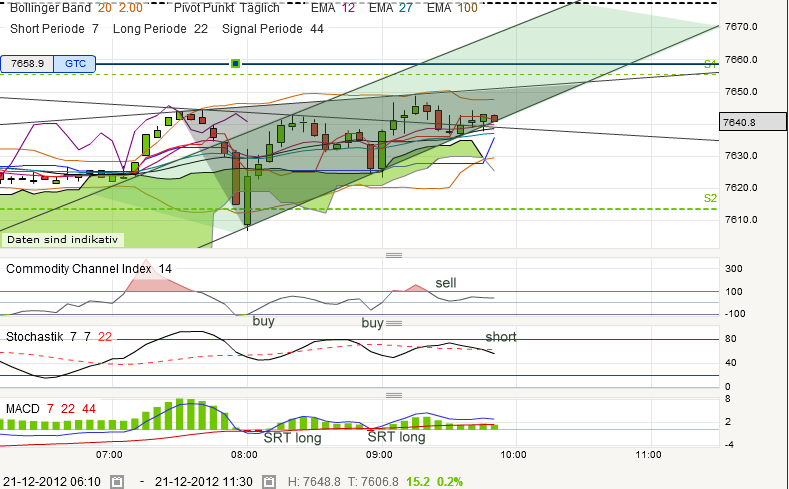
Task: Click Bollinger Band period value 20
Action: click(x=105, y=8)
